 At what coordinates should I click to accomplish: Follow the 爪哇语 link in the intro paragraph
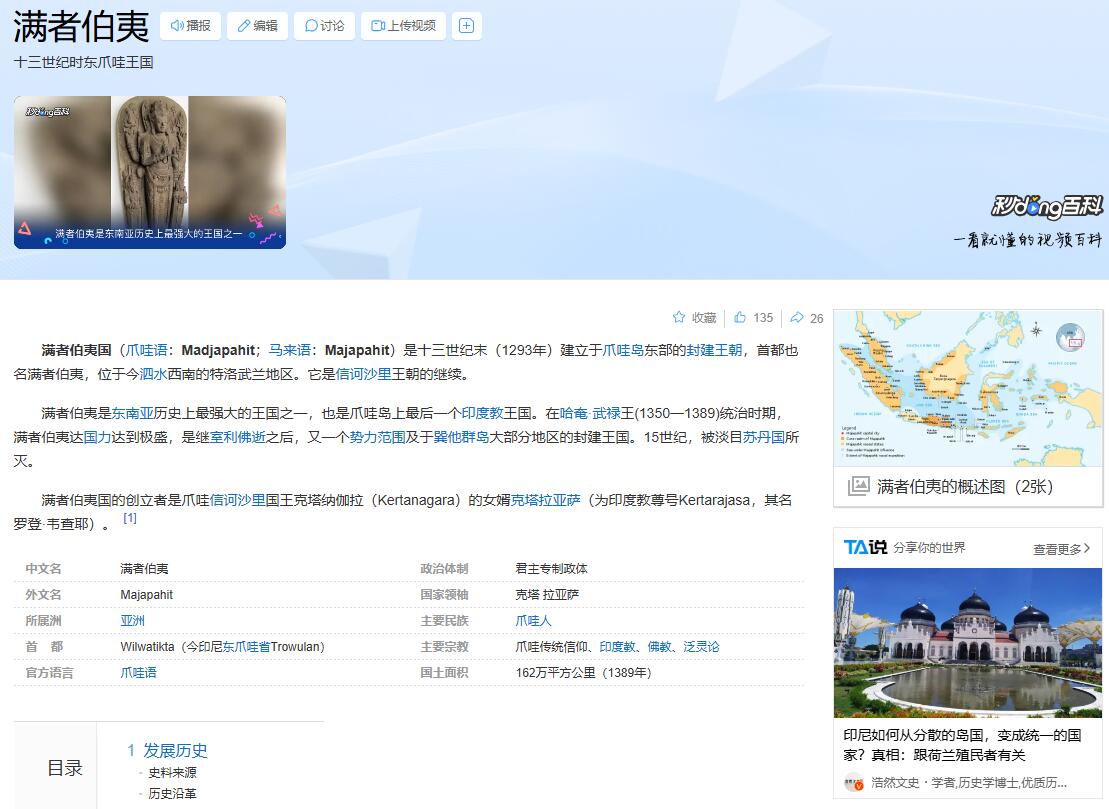(146, 350)
